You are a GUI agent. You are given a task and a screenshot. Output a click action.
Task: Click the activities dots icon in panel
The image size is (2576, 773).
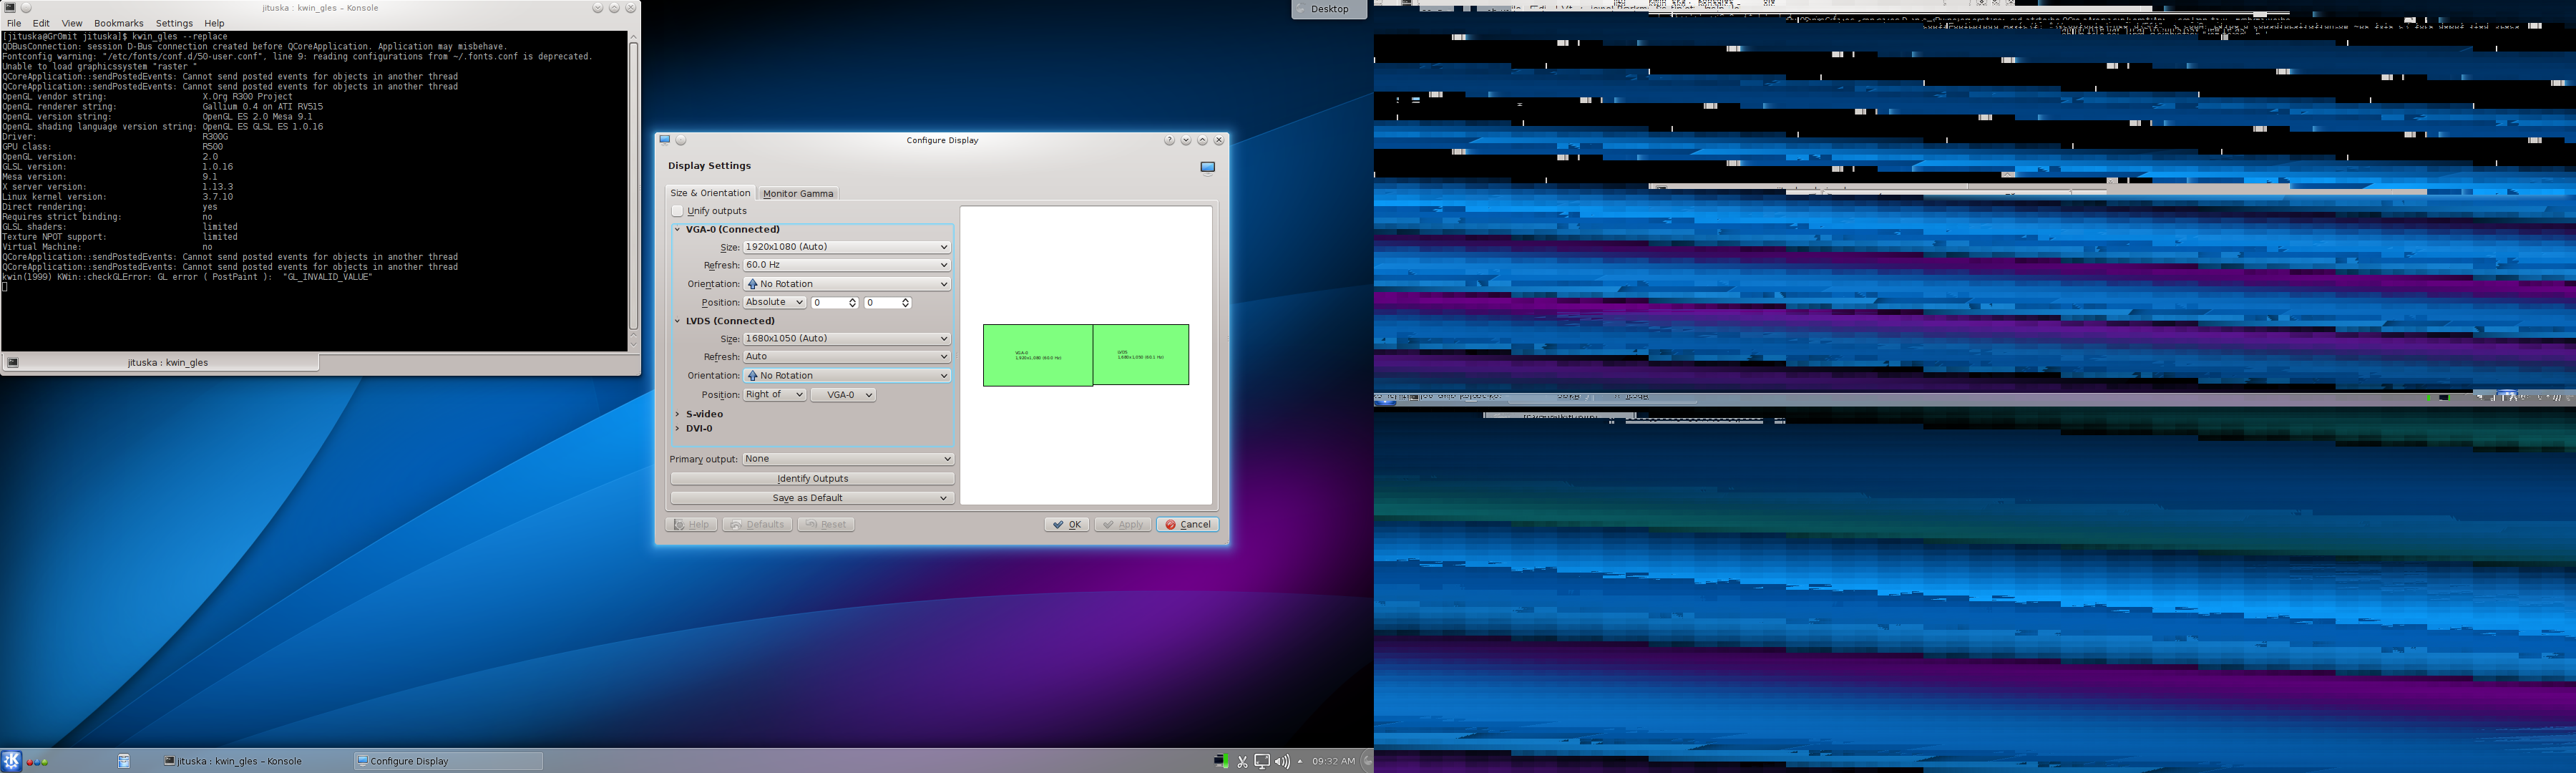[x=37, y=762]
